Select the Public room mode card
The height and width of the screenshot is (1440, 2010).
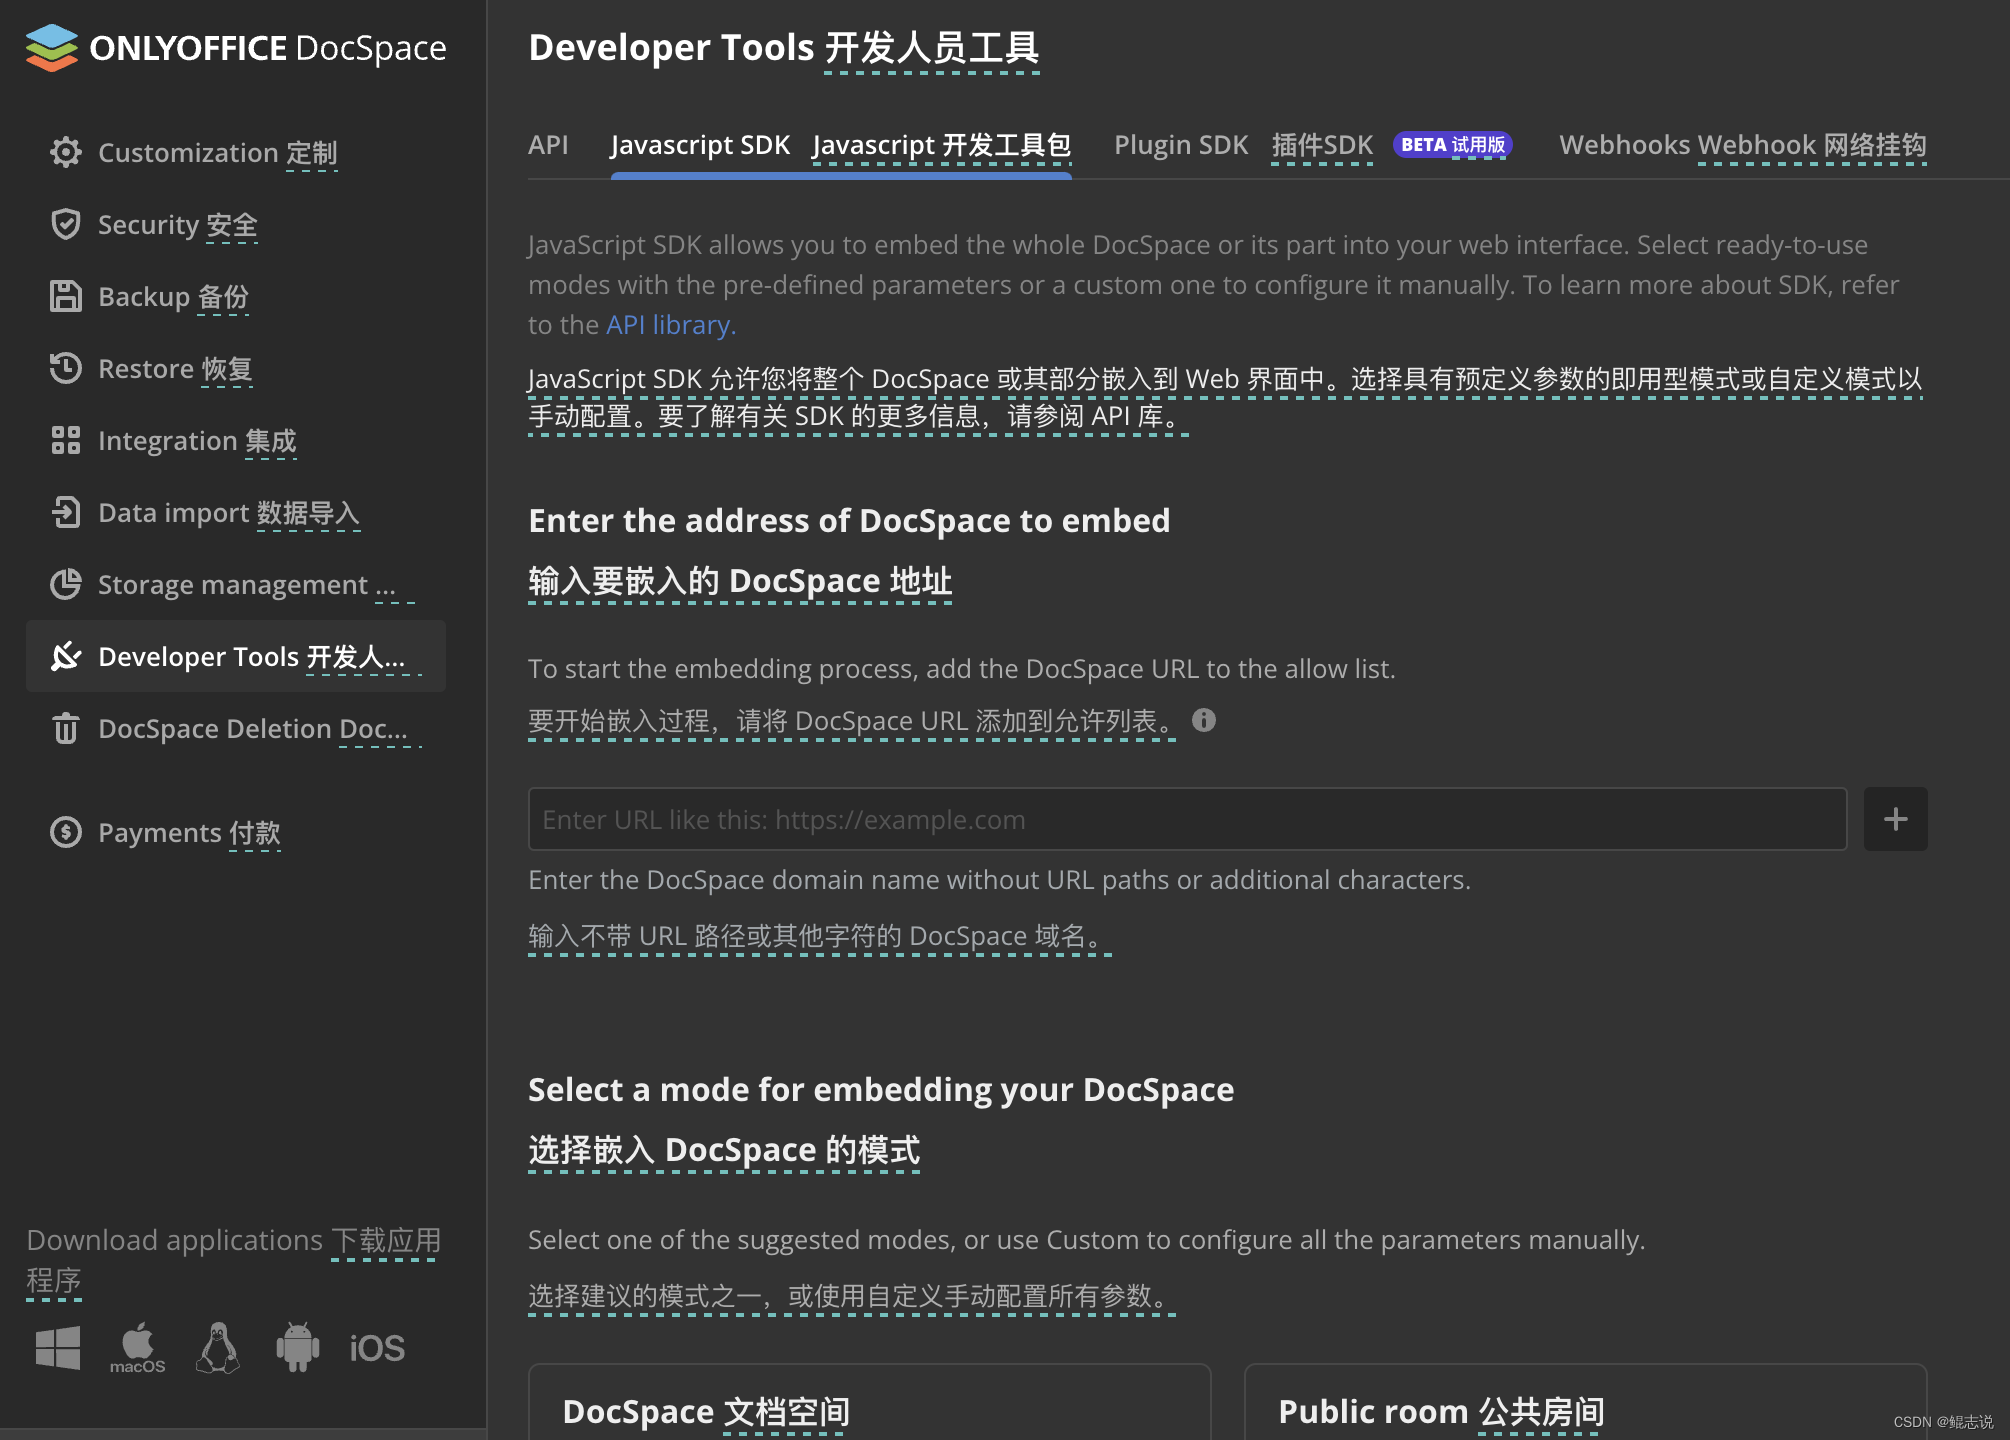1585,1402
